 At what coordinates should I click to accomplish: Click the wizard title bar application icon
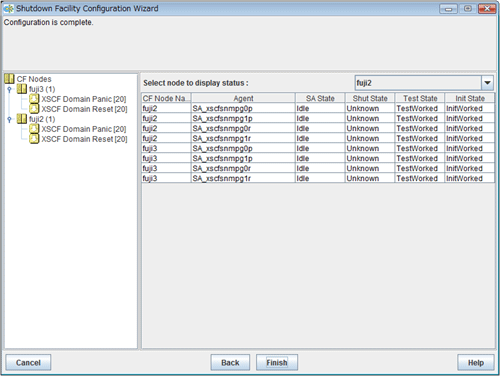[x=9, y=9]
